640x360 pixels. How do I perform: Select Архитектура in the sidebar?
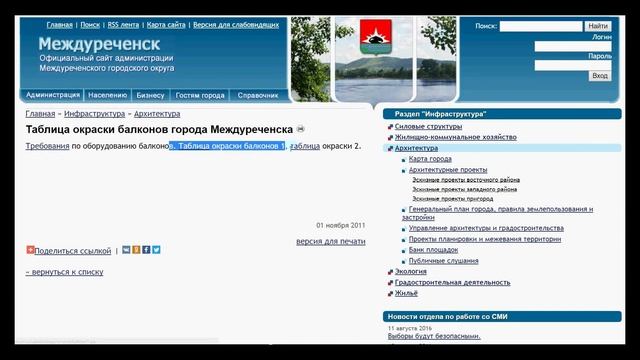pyautogui.click(x=416, y=148)
